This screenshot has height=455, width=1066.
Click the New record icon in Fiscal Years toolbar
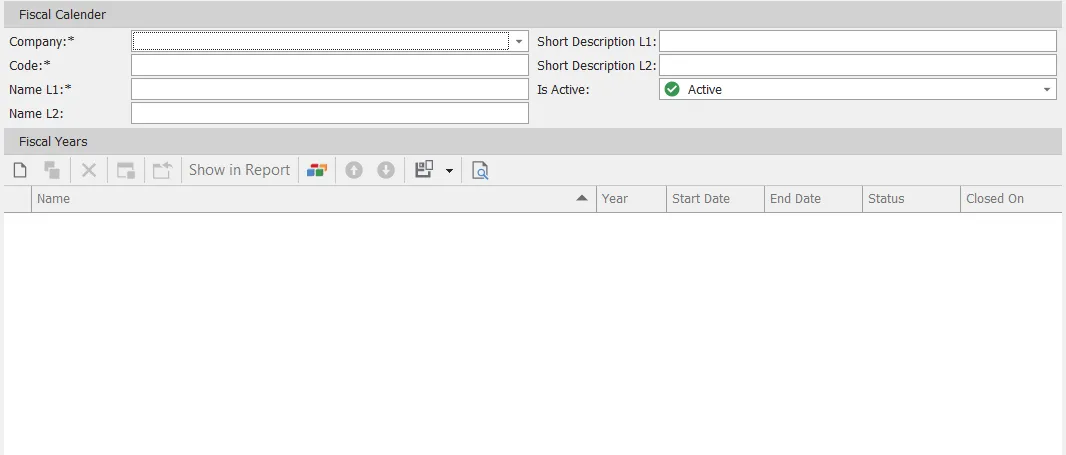(x=20, y=170)
